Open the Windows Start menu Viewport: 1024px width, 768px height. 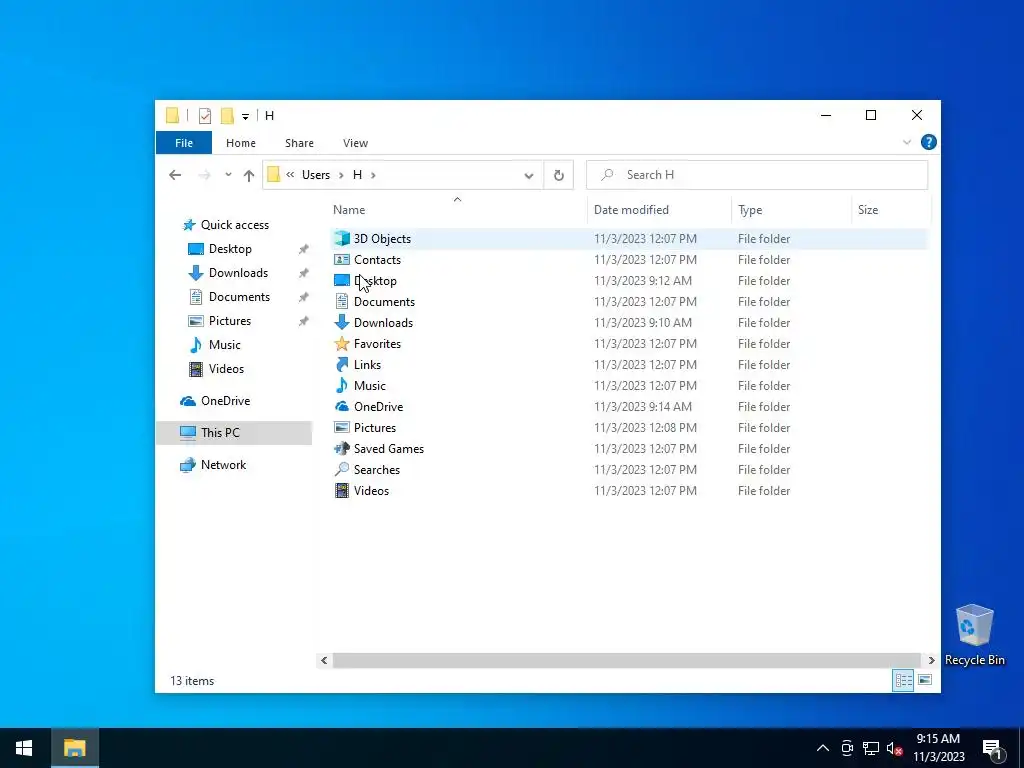point(24,748)
